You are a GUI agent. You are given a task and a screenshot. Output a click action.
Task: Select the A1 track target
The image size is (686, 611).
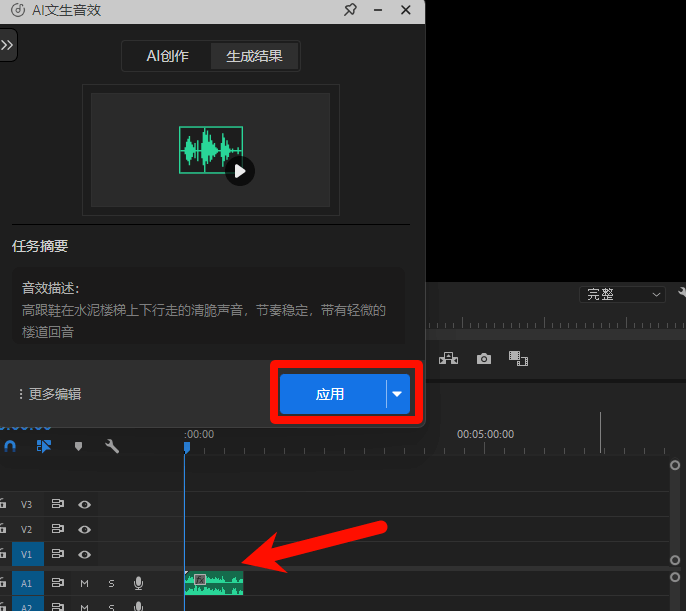(x=28, y=583)
